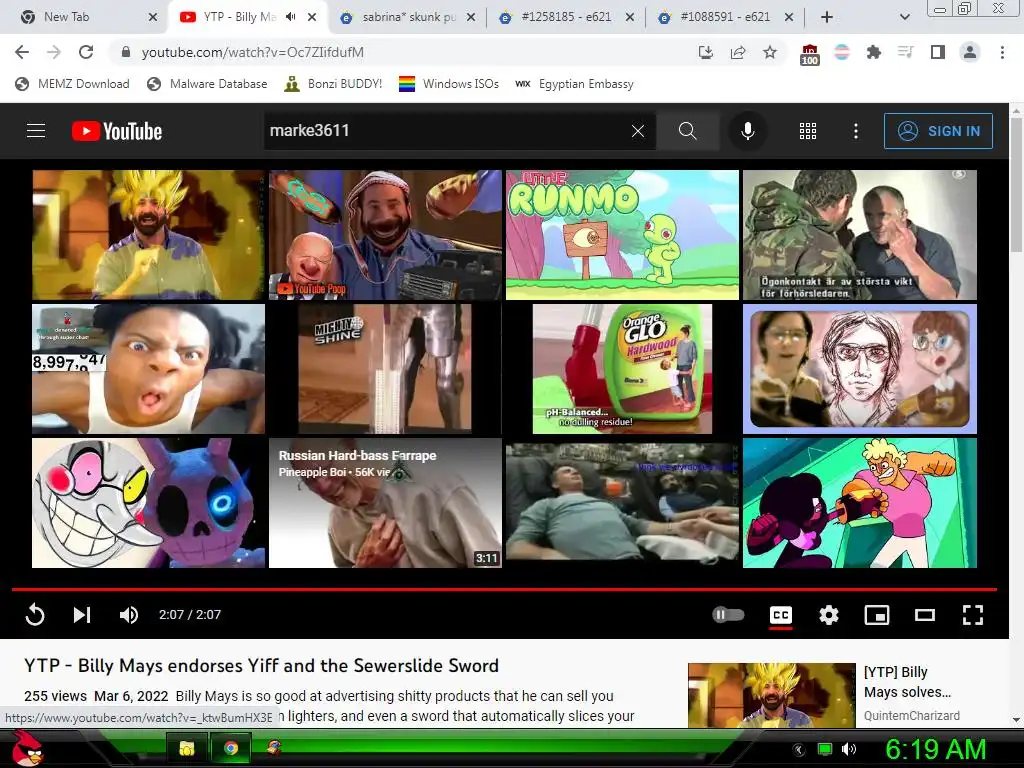This screenshot has height=768, width=1024.
Task: Toggle theater mode view
Action: point(925,615)
